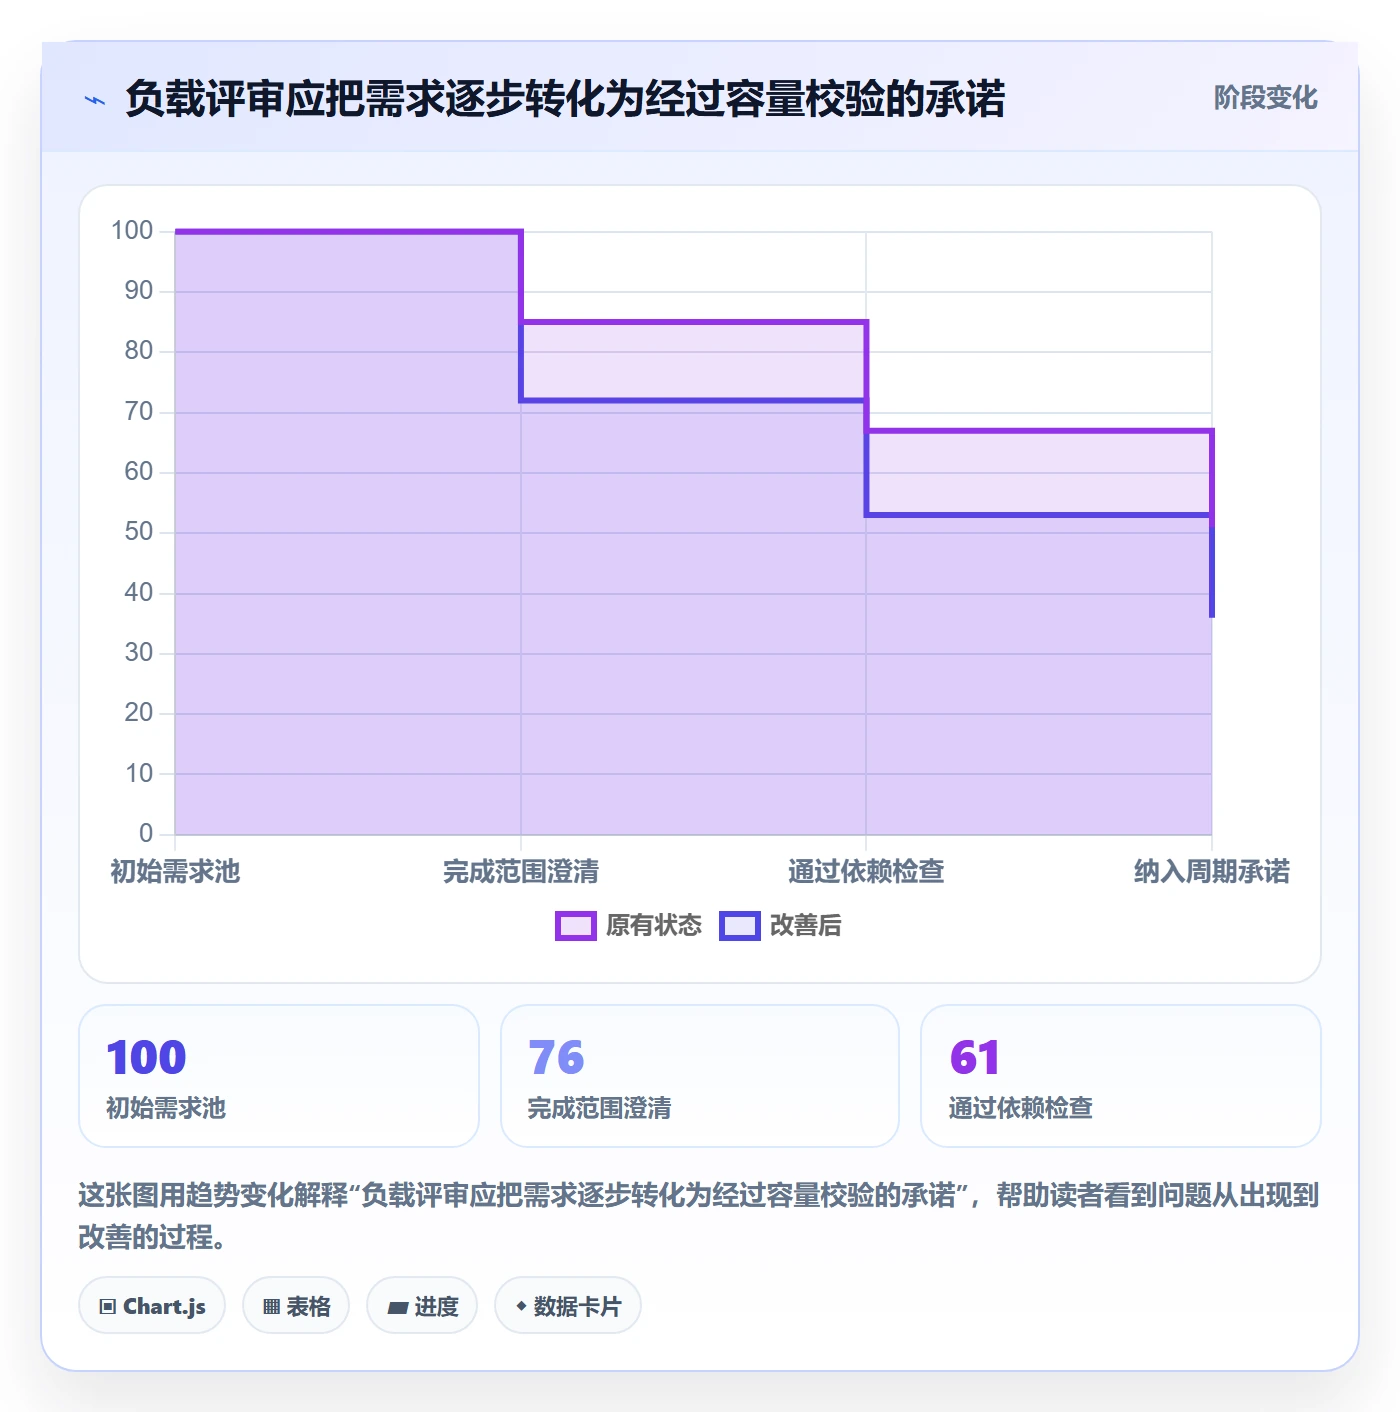Click the 原有状态 legend label
1400x1412 pixels.
(x=654, y=926)
